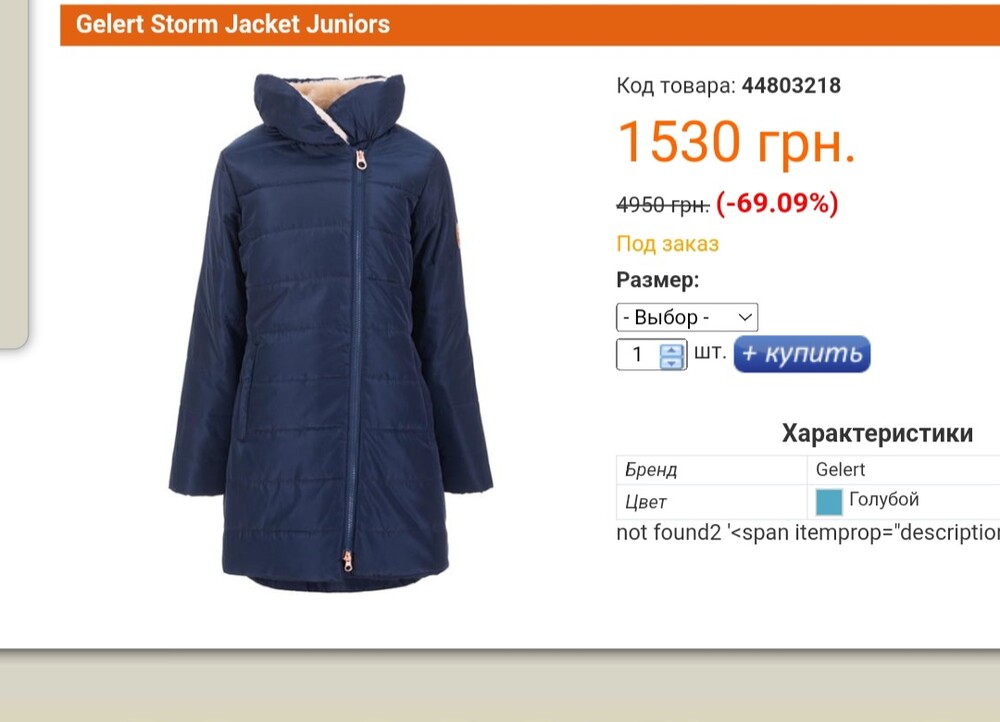The width and height of the screenshot is (1000, 722).
Task: Select the Gelert brand value cell
Action: [904, 469]
